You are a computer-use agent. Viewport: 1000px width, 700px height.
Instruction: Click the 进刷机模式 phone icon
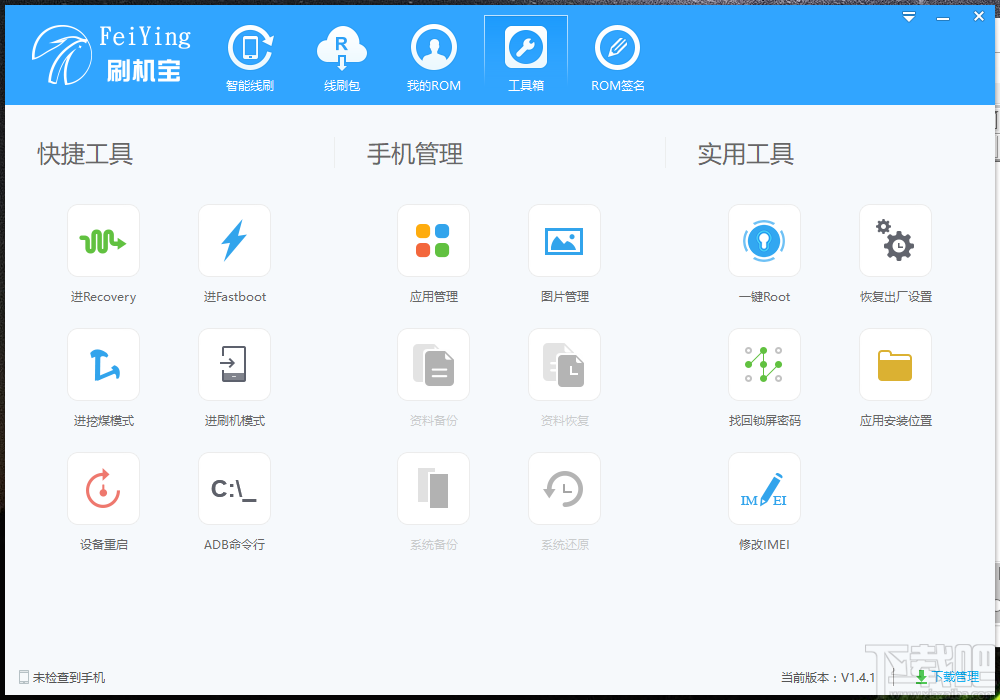(234, 364)
